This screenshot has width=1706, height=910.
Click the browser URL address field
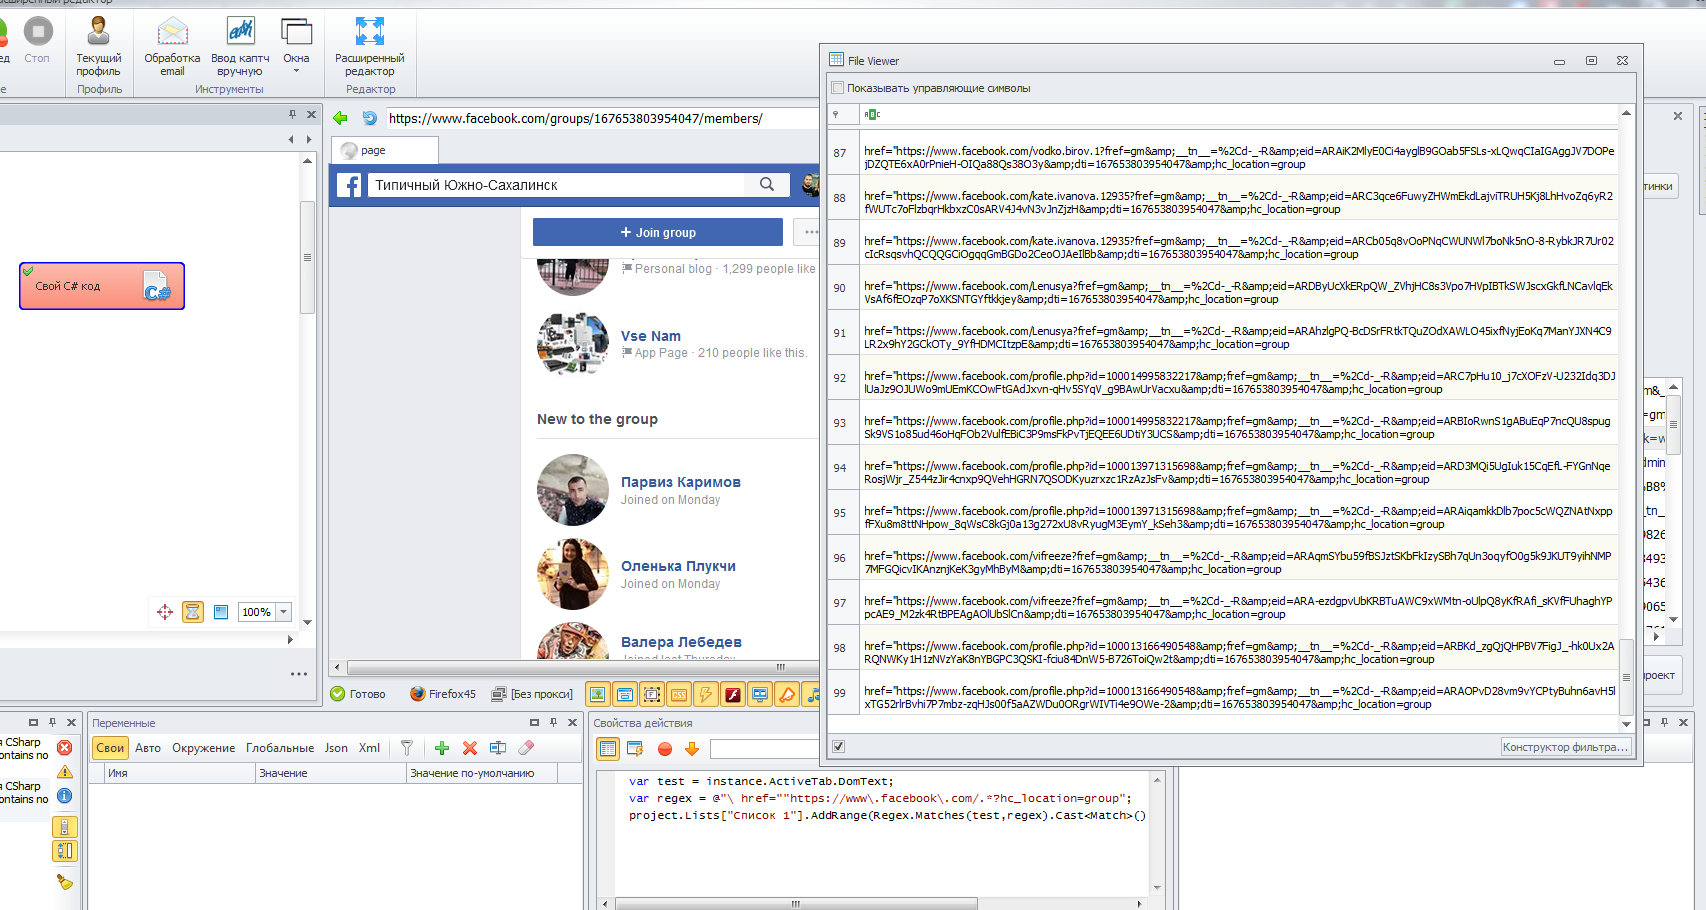coord(600,118)
